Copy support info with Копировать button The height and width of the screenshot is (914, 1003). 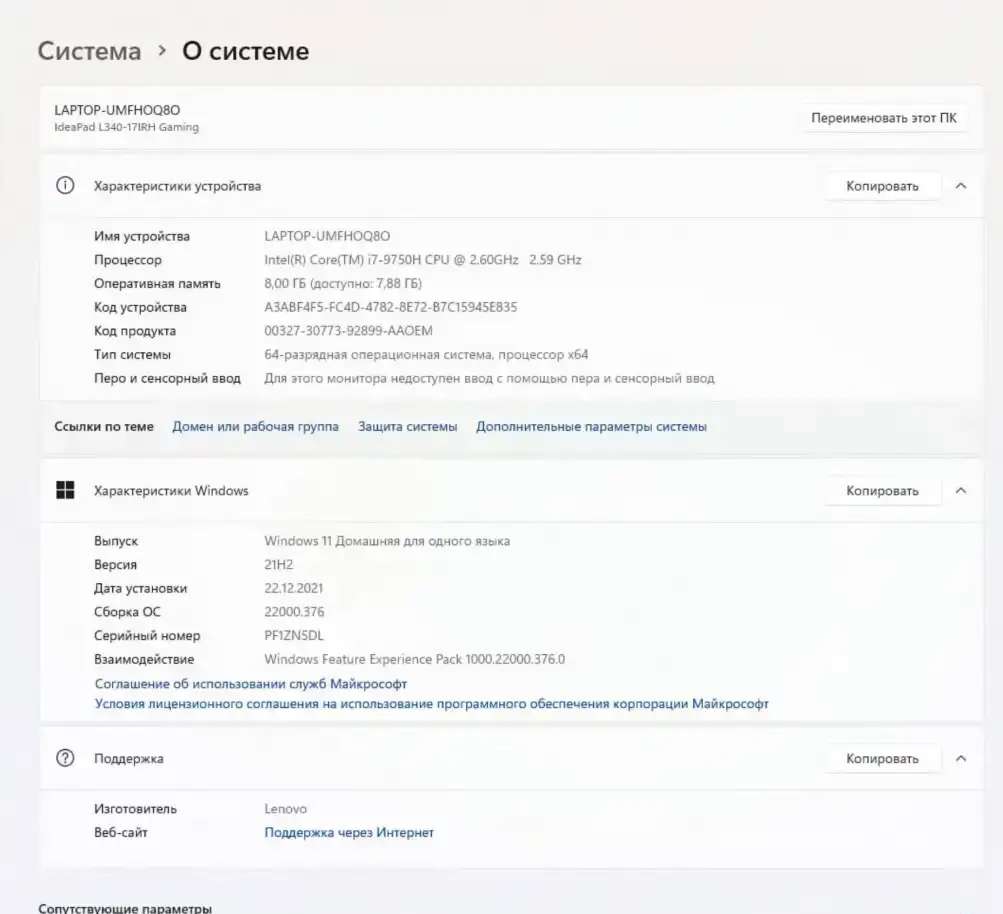pyautogui.click(x=882, y=759)
